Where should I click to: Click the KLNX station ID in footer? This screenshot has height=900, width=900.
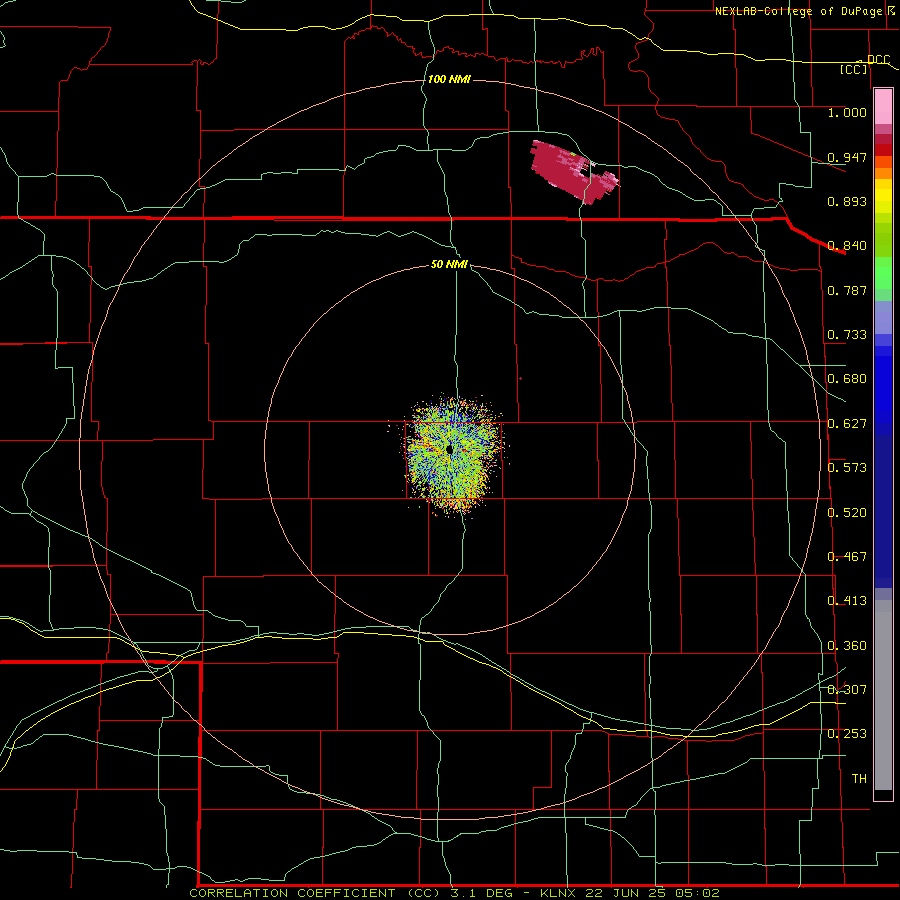(x=557, y=893)
